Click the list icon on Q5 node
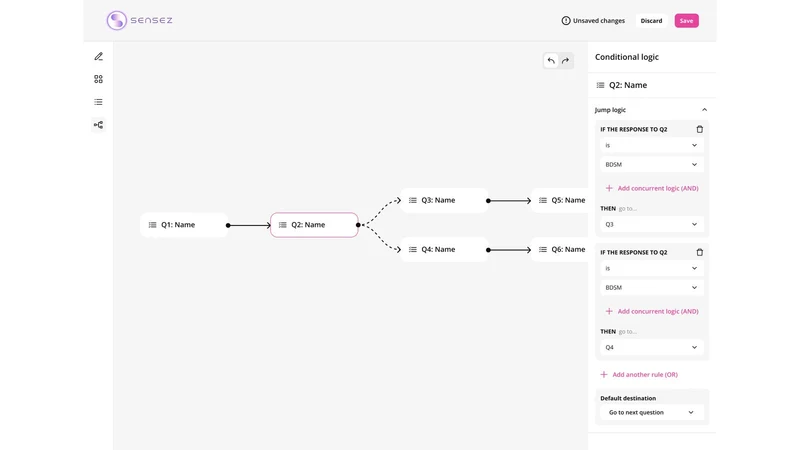800x450 pixels. point(543,200)
